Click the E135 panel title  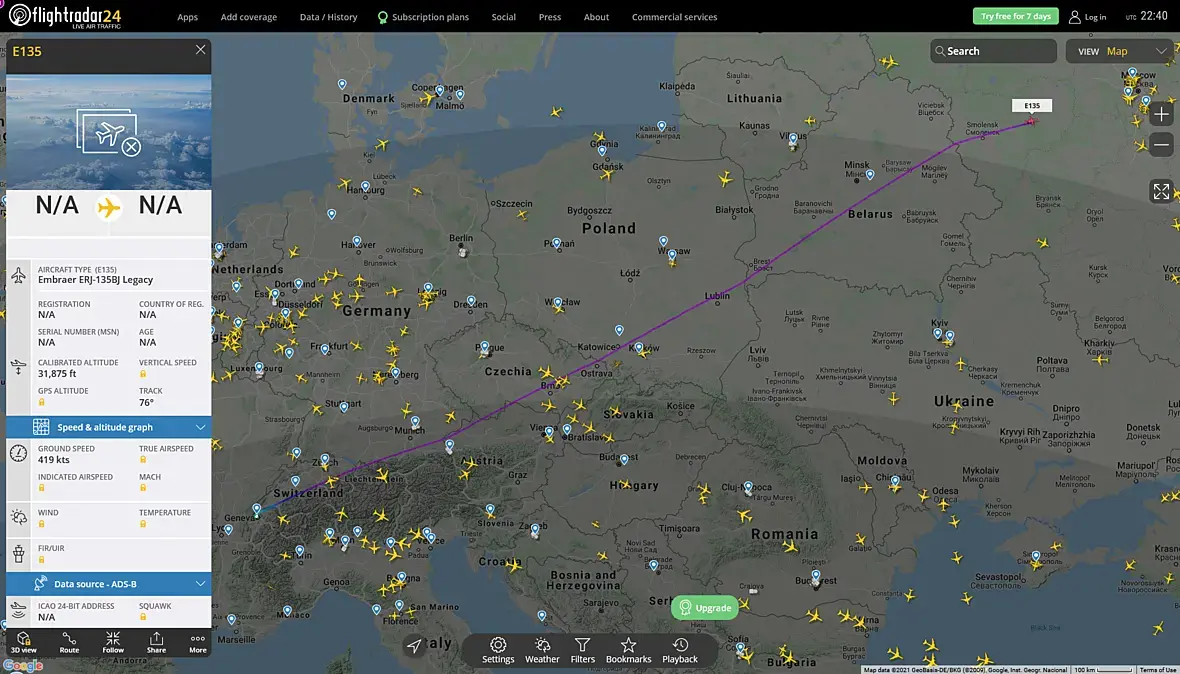(x=27, y=51)
